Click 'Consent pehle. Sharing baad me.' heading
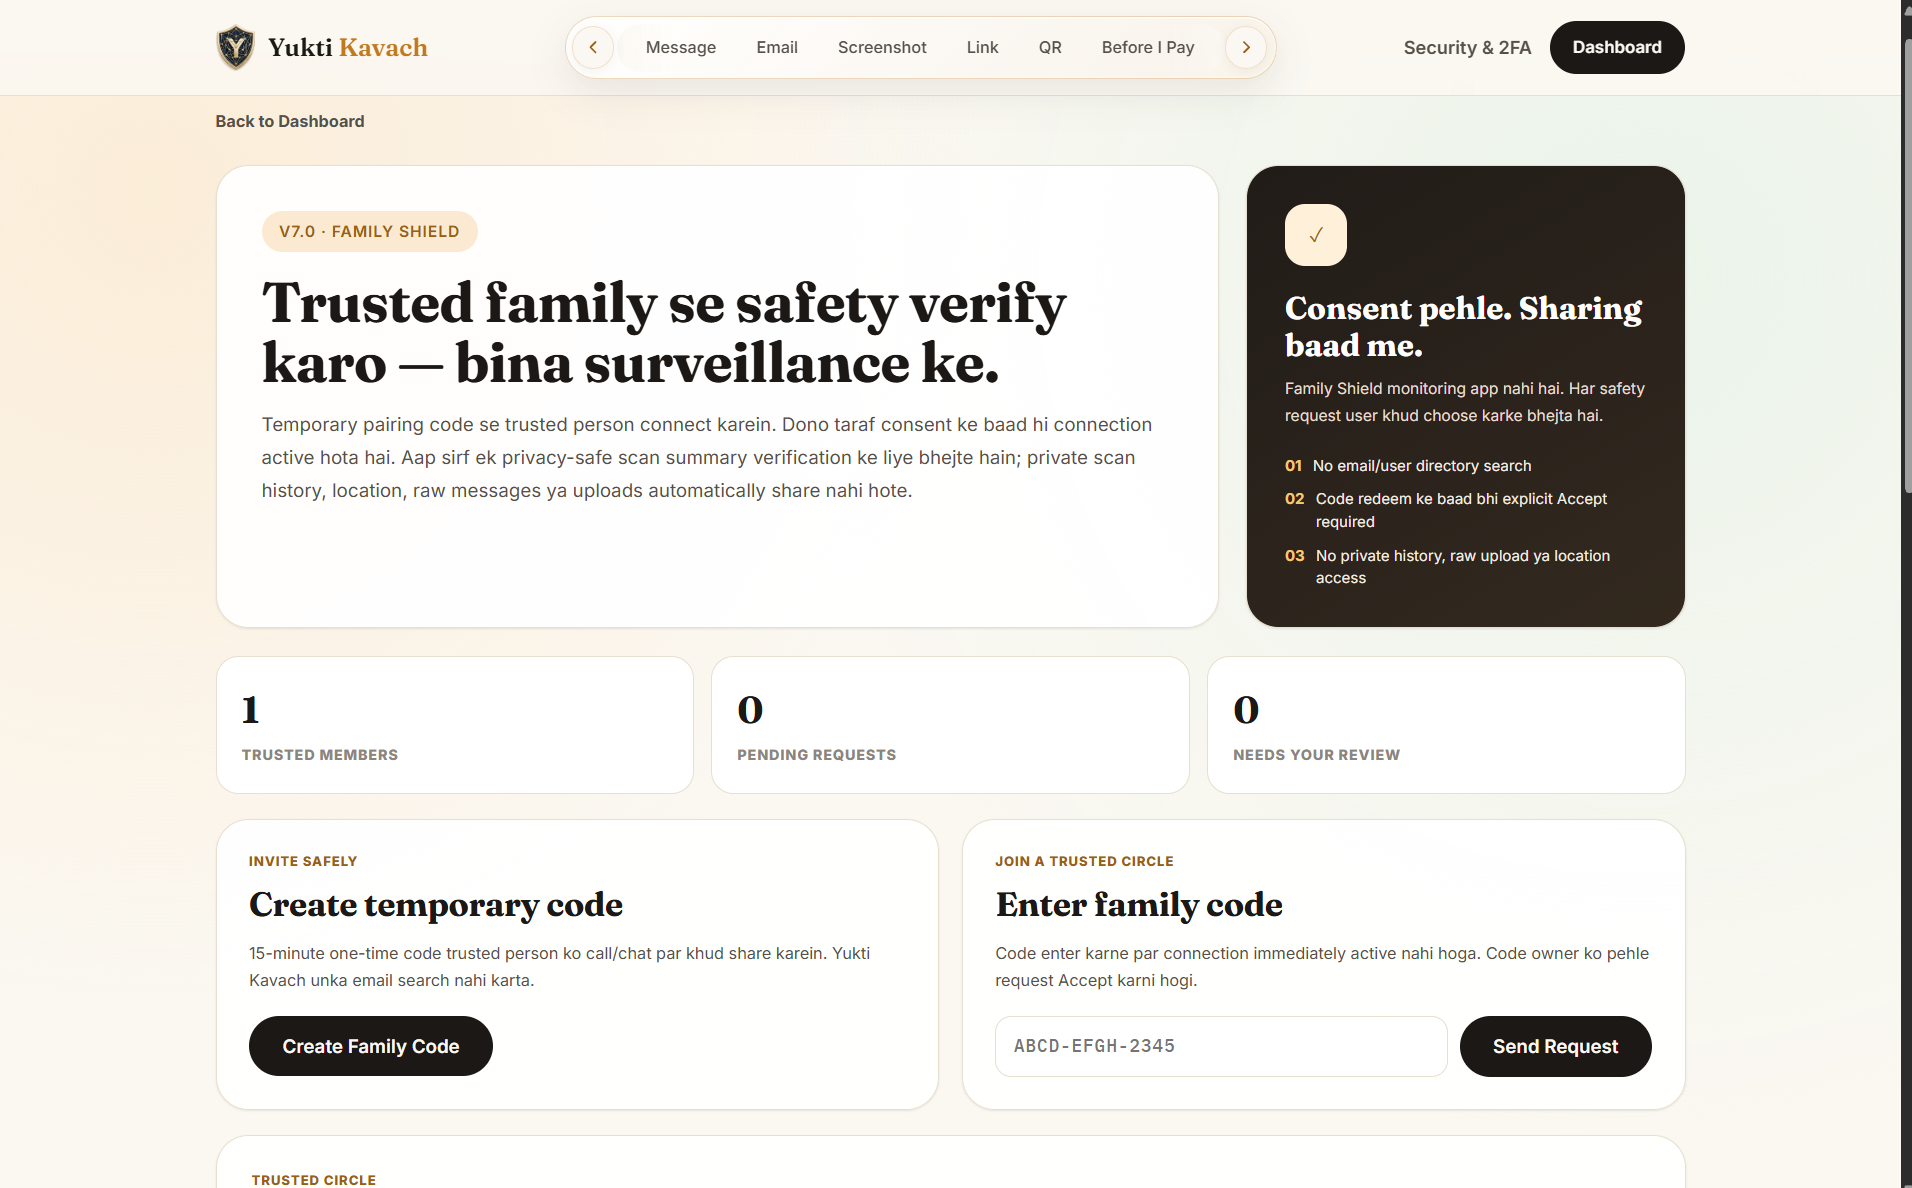1912x1188 pixels. (x=1463, y=326)
